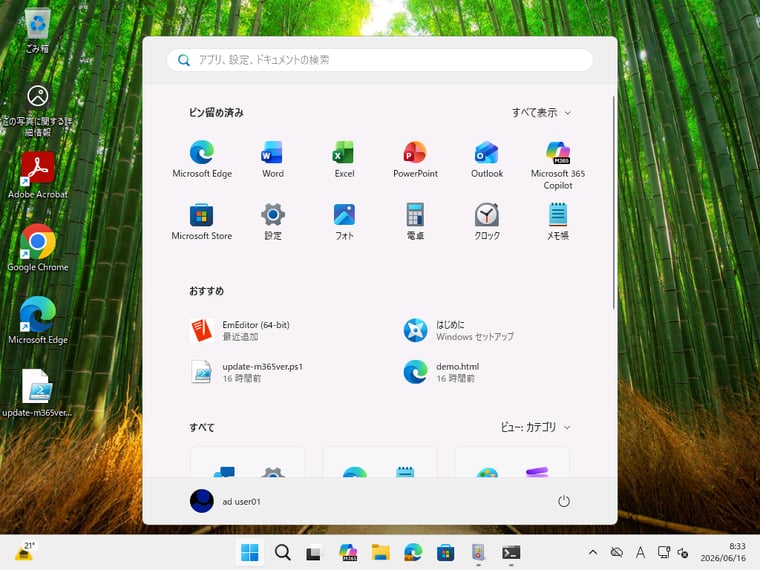Open Microsoft 365 Copilot on taskbar
The width and height of the screenshot is (760, 570).
(348, 553)
